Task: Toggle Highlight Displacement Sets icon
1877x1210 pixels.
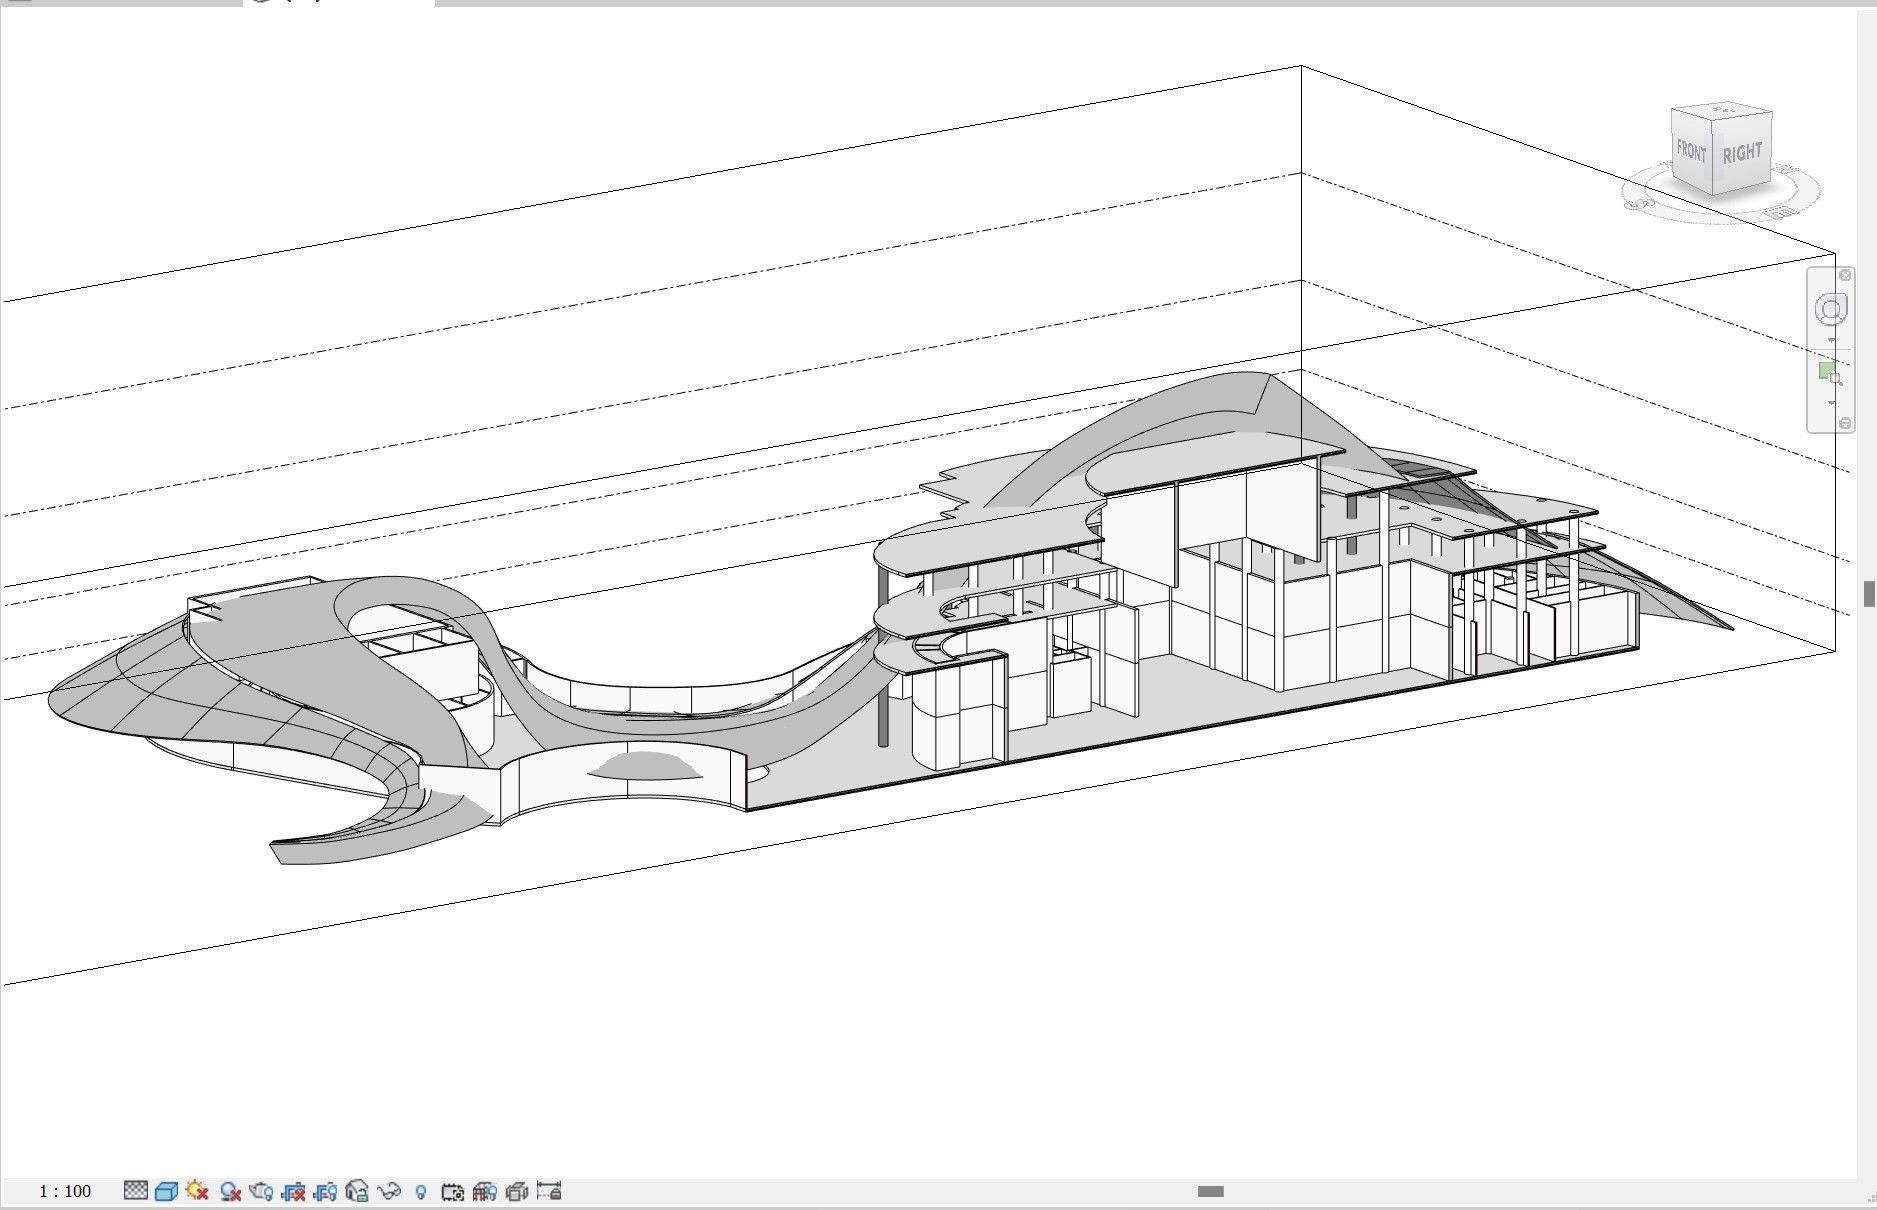Action: coord(517,1191)
